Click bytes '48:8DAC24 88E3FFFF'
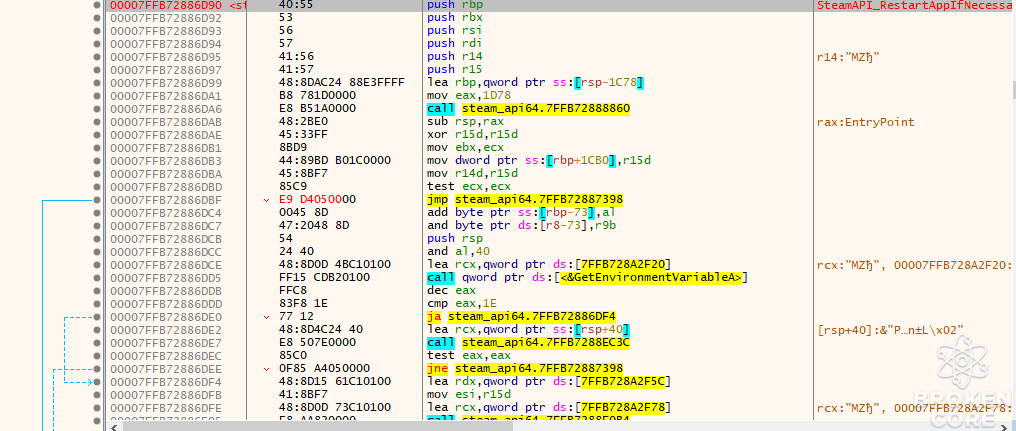The width and height of the screenshot is (1016, 431). tap(341, 82)
